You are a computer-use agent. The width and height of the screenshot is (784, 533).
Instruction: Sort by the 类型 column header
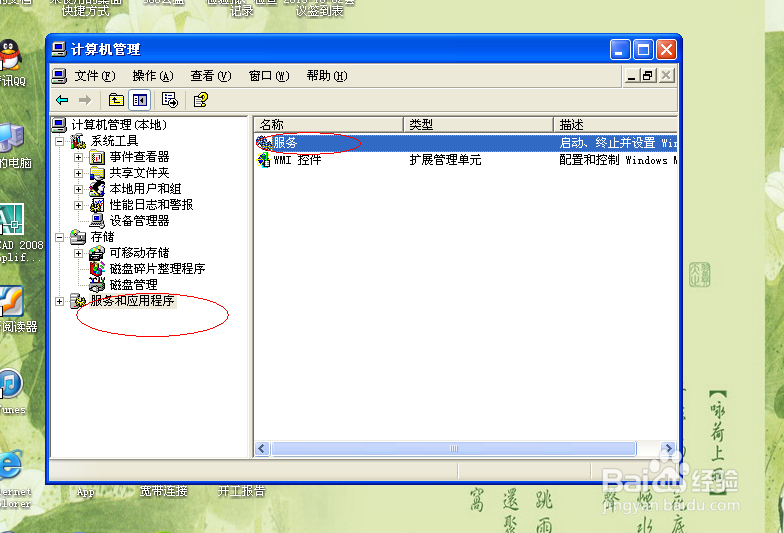pyautogui.click(x=478, y=124)
